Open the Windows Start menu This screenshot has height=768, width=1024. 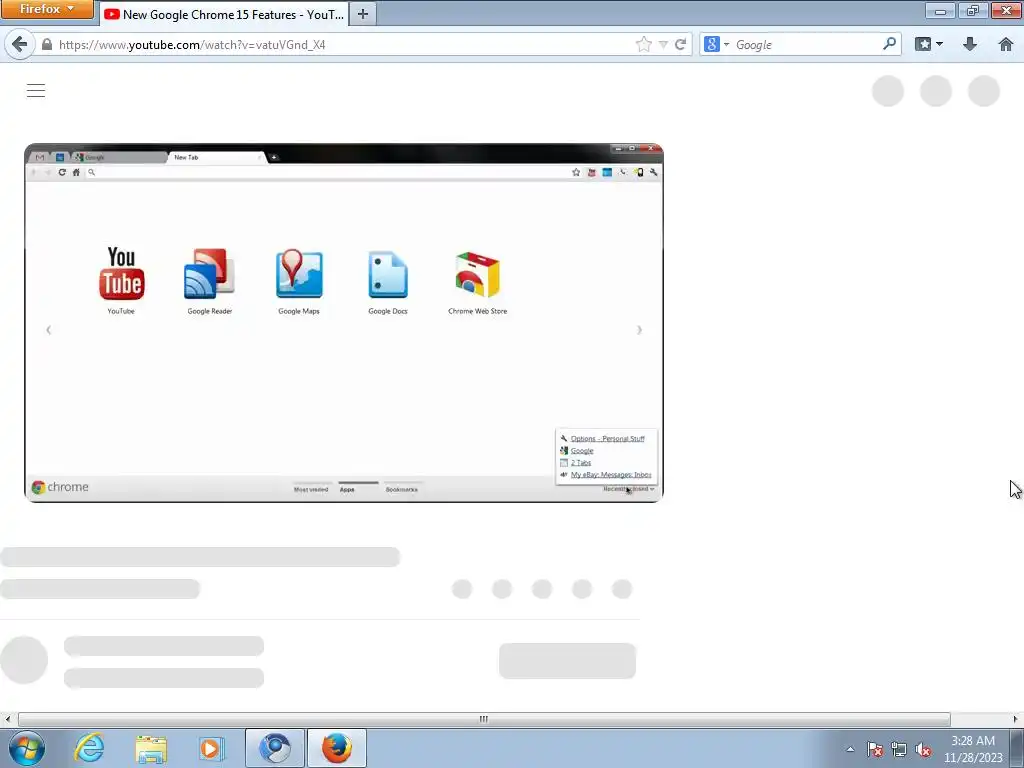[27, 748]
